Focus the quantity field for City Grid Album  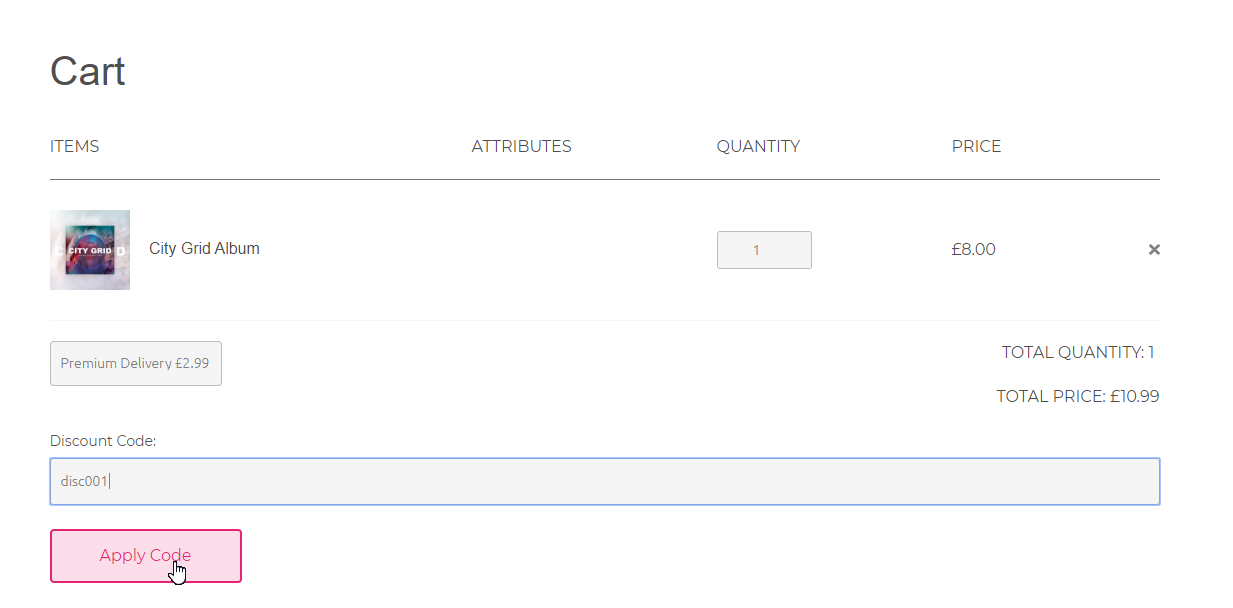(x=764, y=250)
